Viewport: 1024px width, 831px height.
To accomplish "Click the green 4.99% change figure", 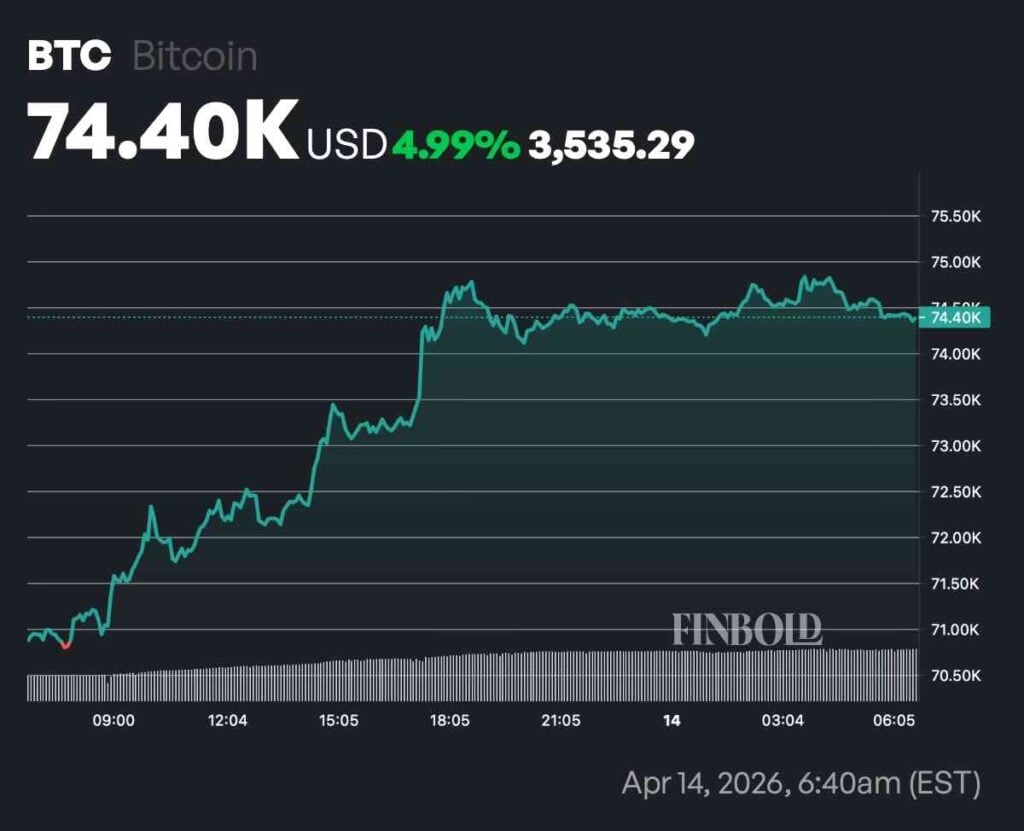I will pos(455,145).
